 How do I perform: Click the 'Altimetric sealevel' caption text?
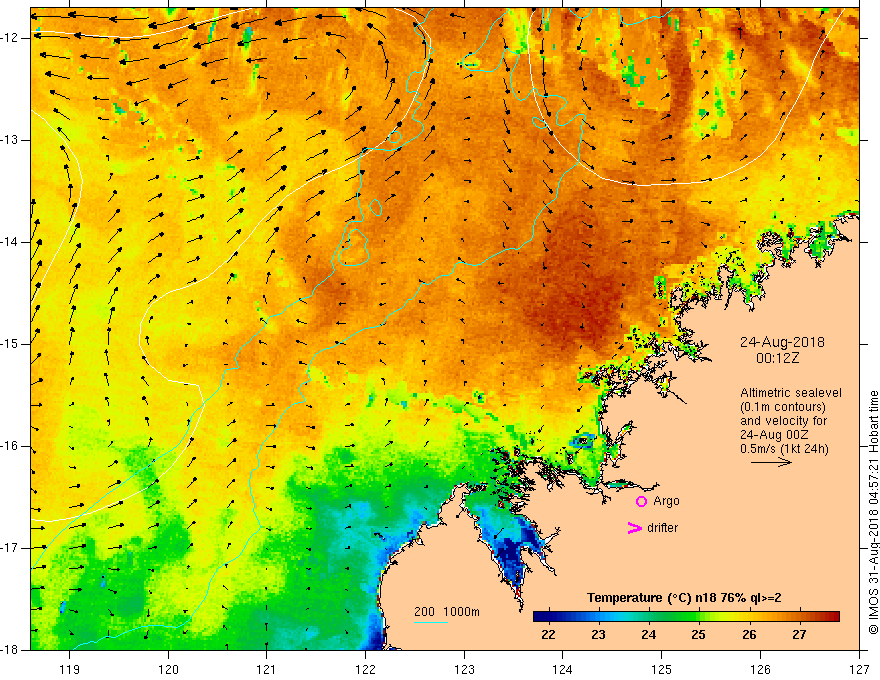coord(791,393)
